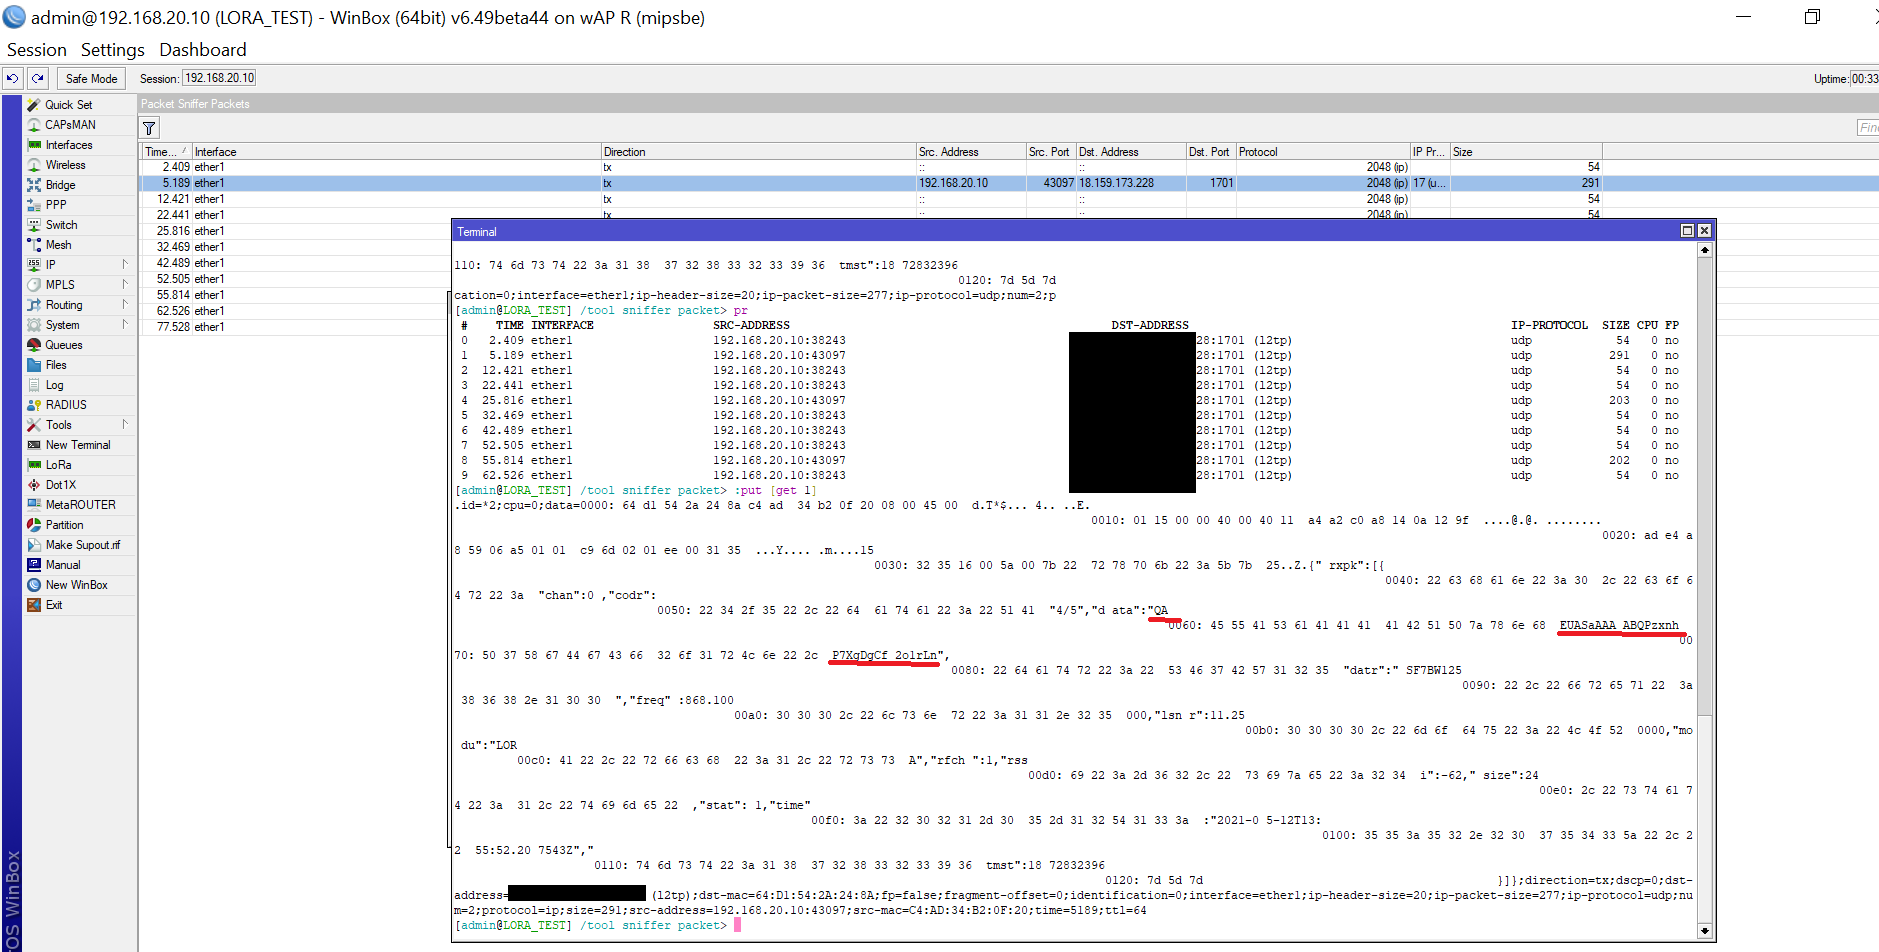
Task: Expand the System submenu
Action: coord(125,325)
